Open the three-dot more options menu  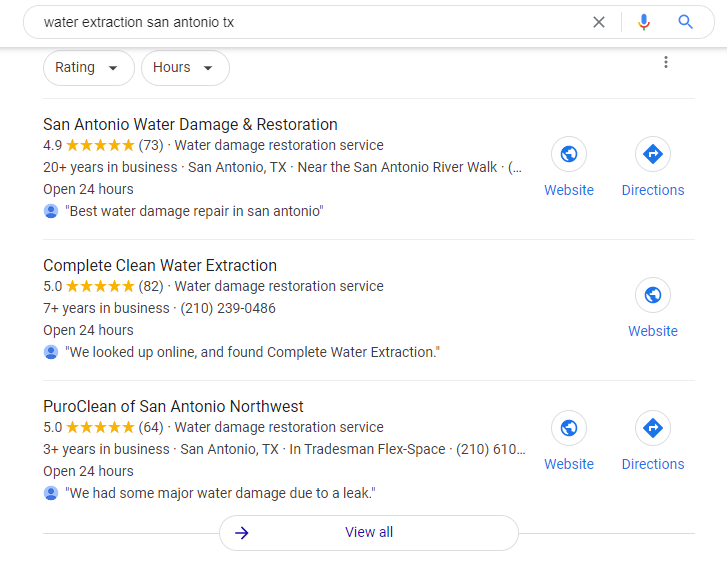click(x=666, y=62)
